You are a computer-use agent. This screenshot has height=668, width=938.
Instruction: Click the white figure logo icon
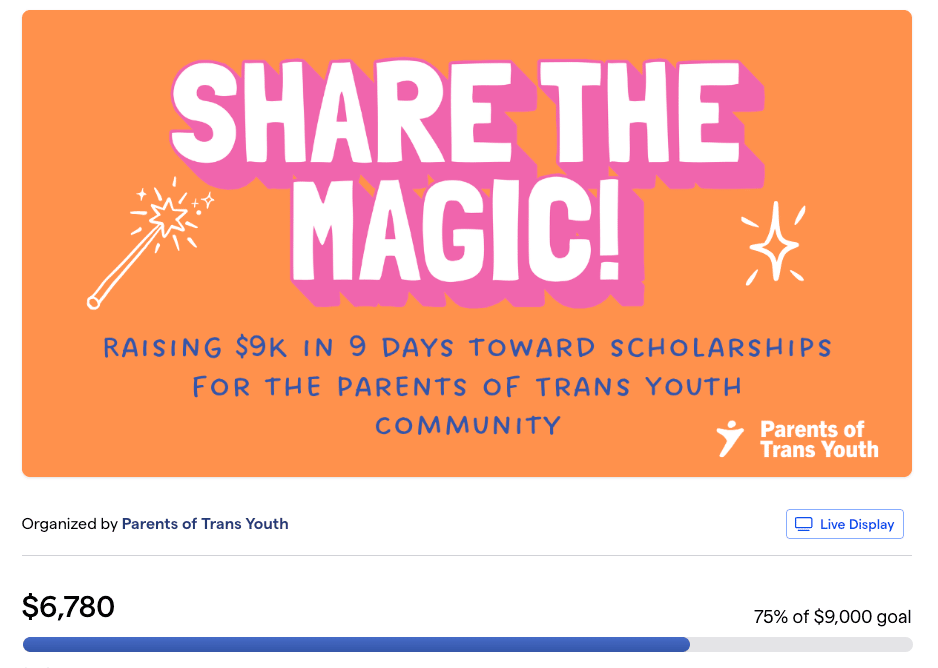tap(731, 438)
